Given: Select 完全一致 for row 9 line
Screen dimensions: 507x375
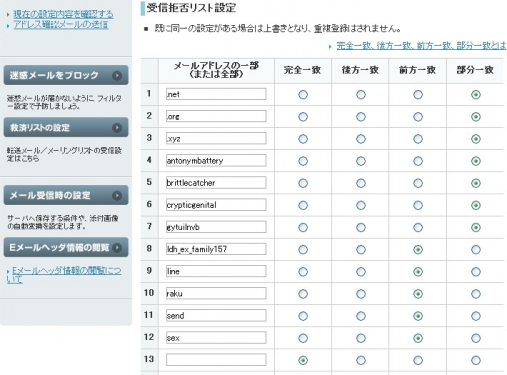Looking at the screenshot, I should pos(303,272).
